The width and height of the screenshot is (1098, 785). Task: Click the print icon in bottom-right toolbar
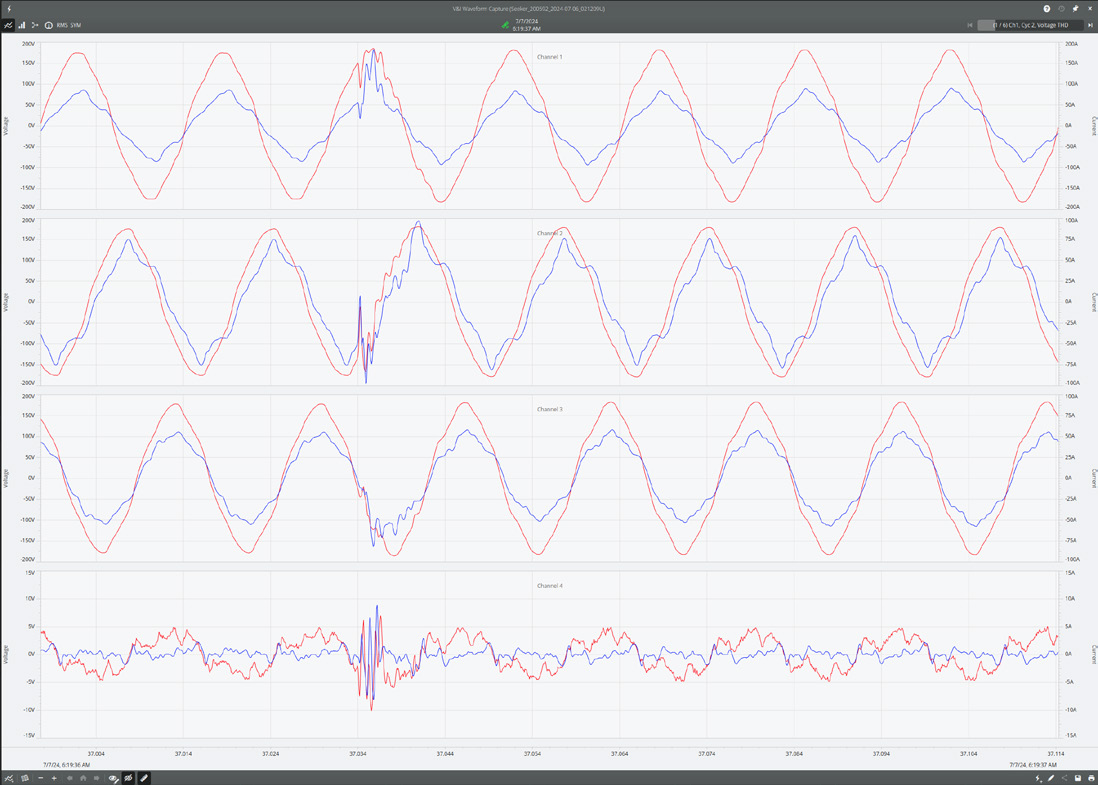tap(1091, 778)
